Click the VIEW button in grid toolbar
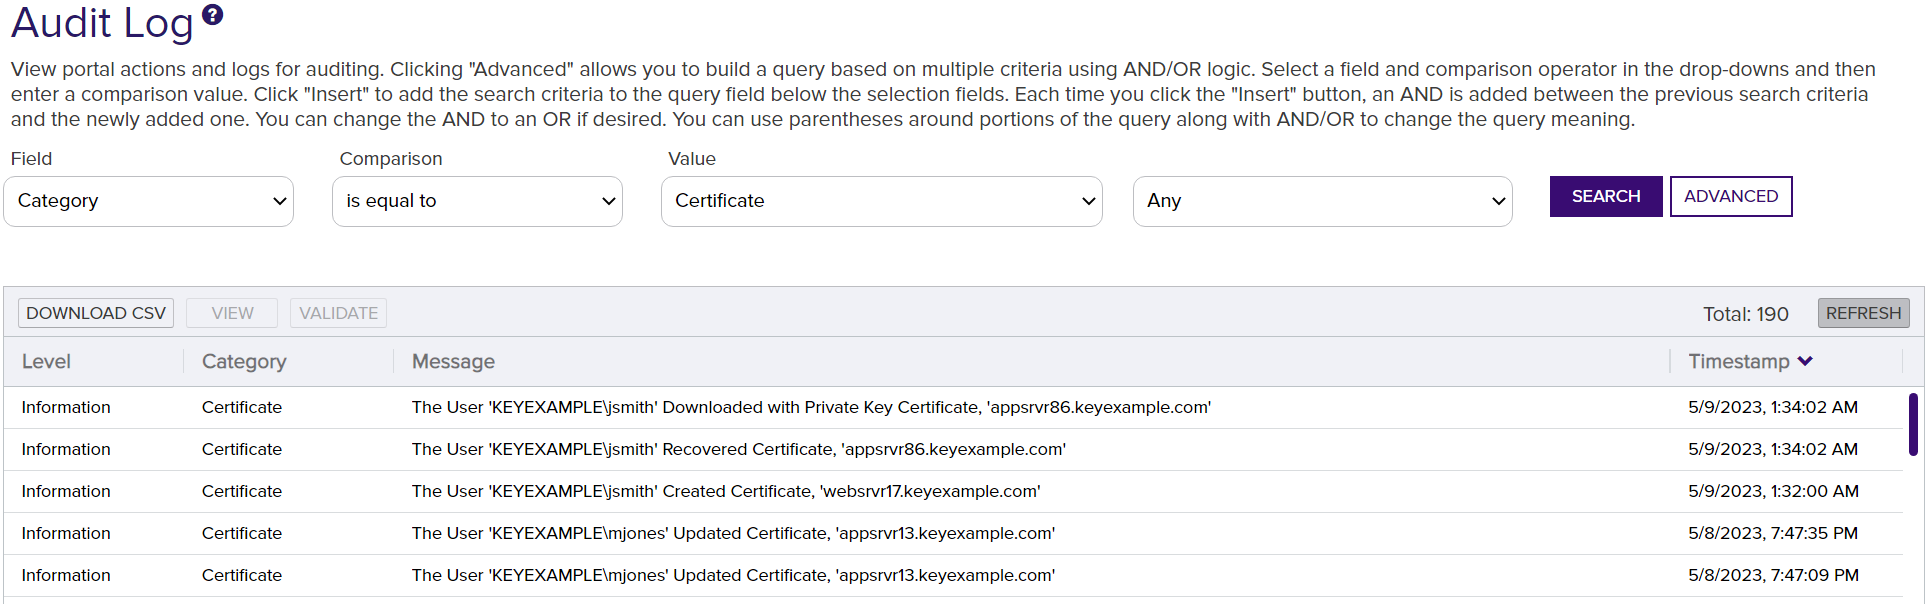 (232, 313)
